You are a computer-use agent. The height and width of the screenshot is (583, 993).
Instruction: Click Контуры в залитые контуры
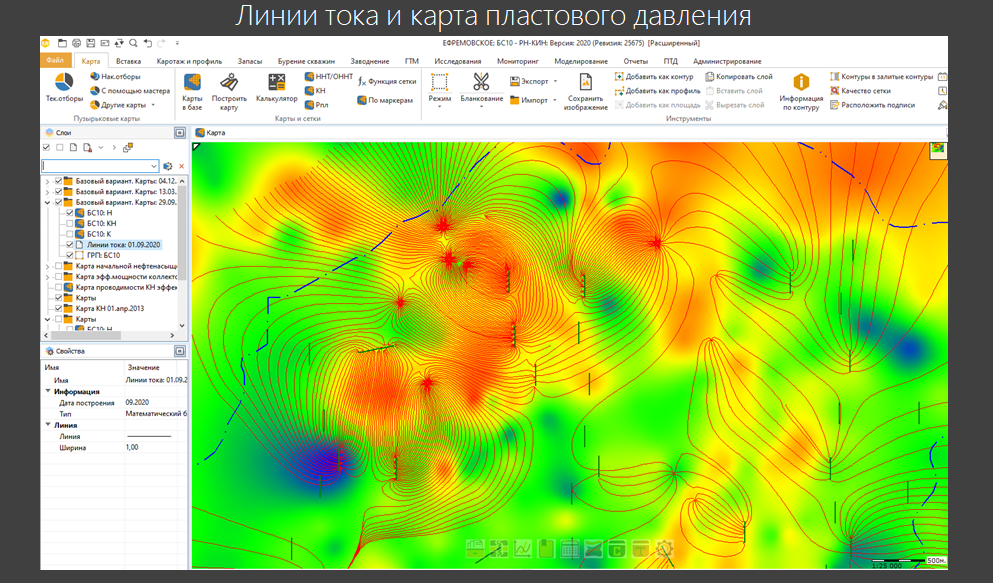(x=882, y=77)
